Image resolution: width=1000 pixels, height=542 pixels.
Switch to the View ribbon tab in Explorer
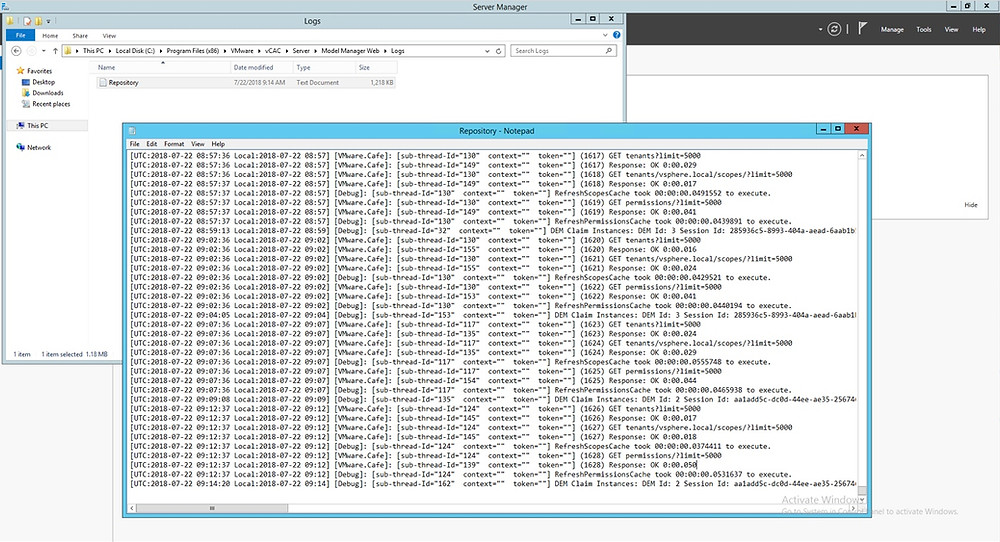[x=109, y=36]
